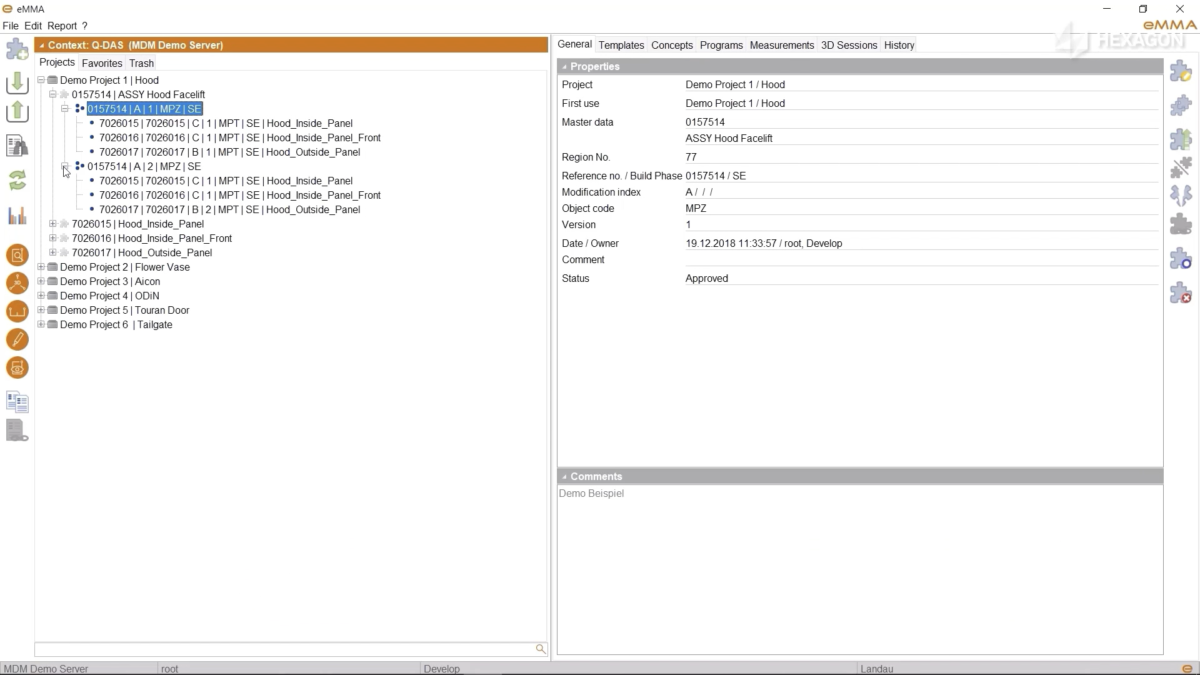Click the magnifier icon in search field
The image size is (1200, 675).
(x=541, y=649)
